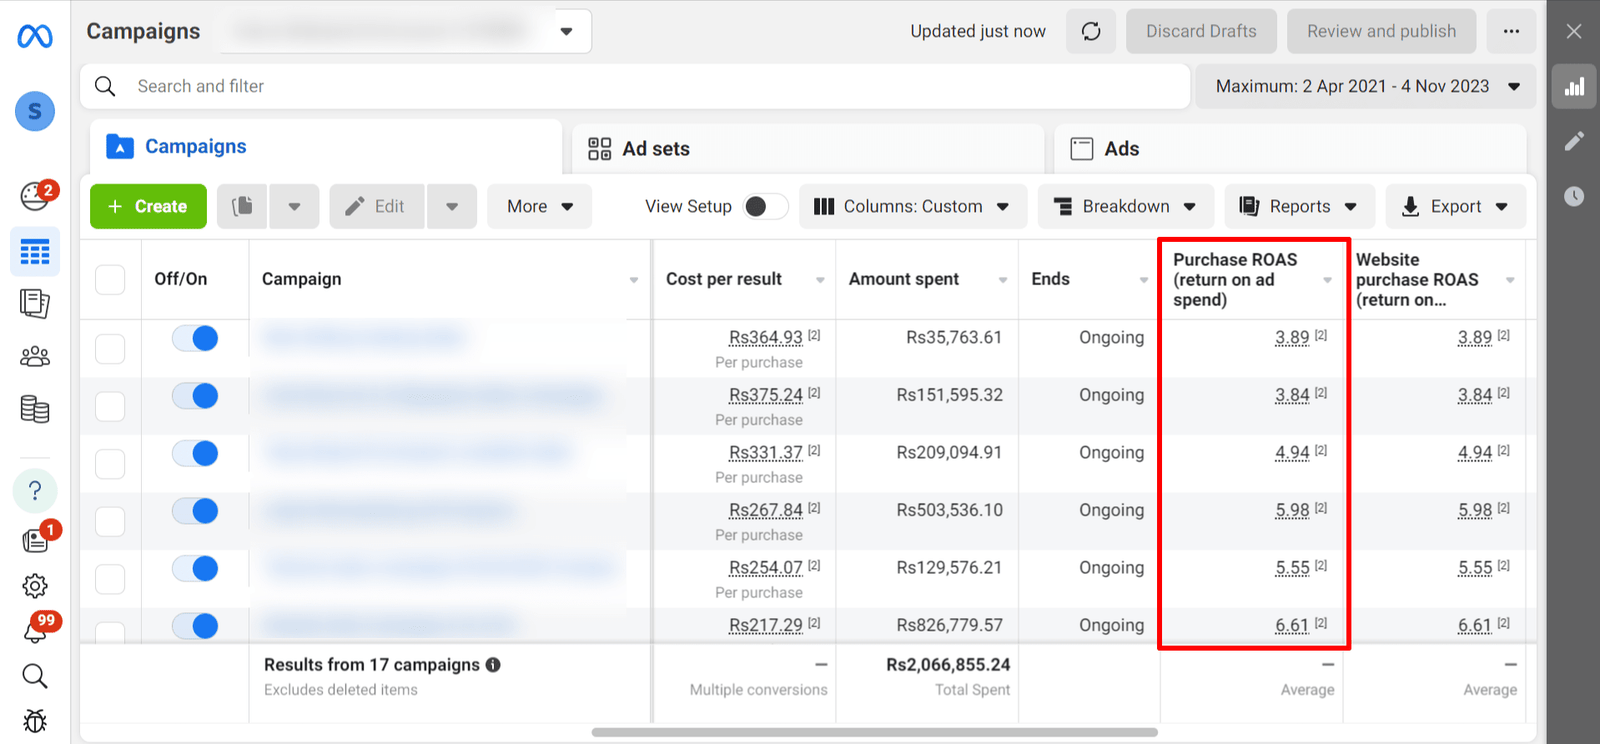Click the Review and publish button
Viewport: 1600px width, 744px height.
point(1381,31)
